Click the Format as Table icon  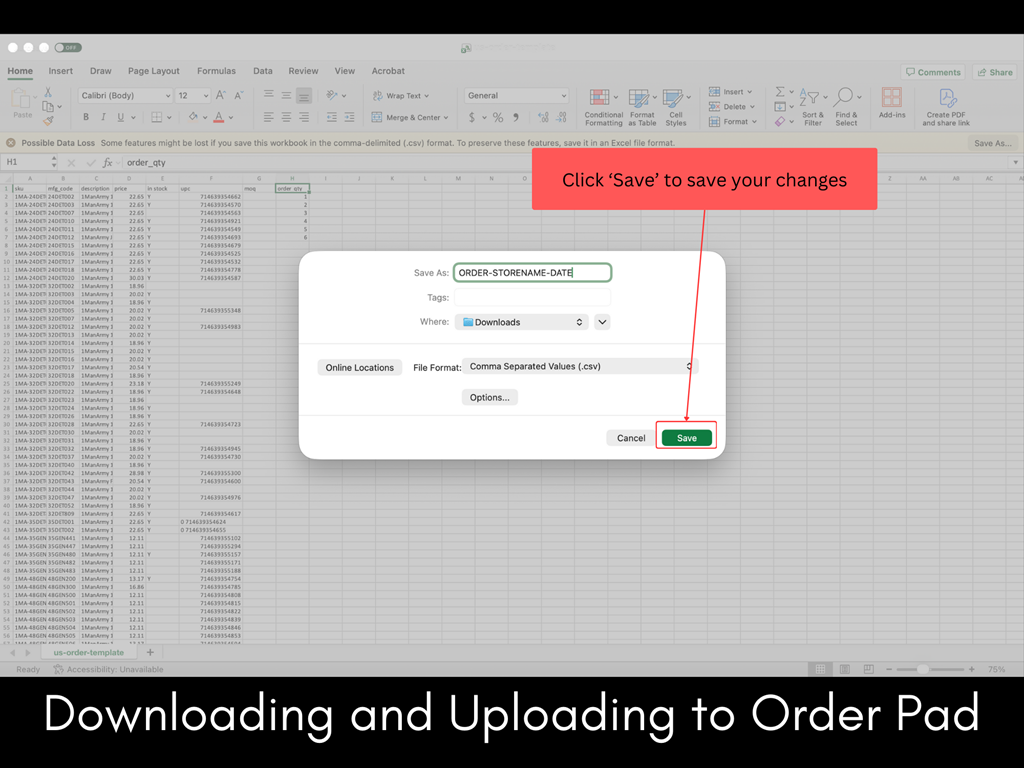642,98
